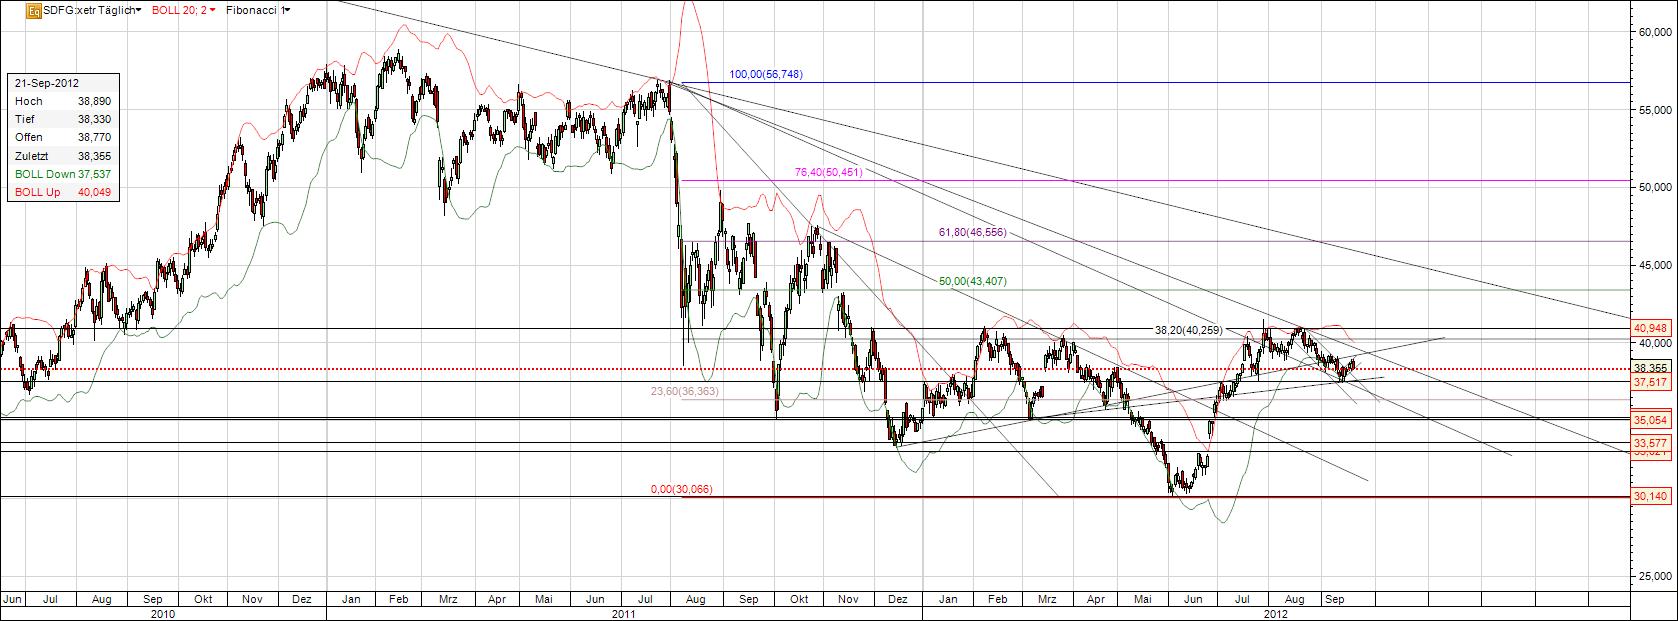1678x621 pixels.
Task: Click the 35,054 price axis marker
Action: [x=1651, y=420]
